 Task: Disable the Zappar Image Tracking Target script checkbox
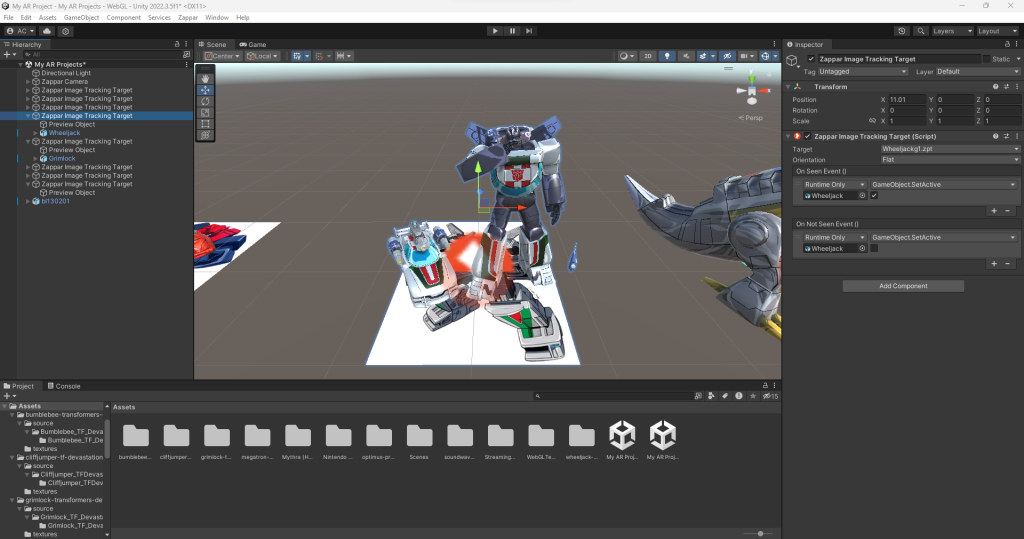808,136
